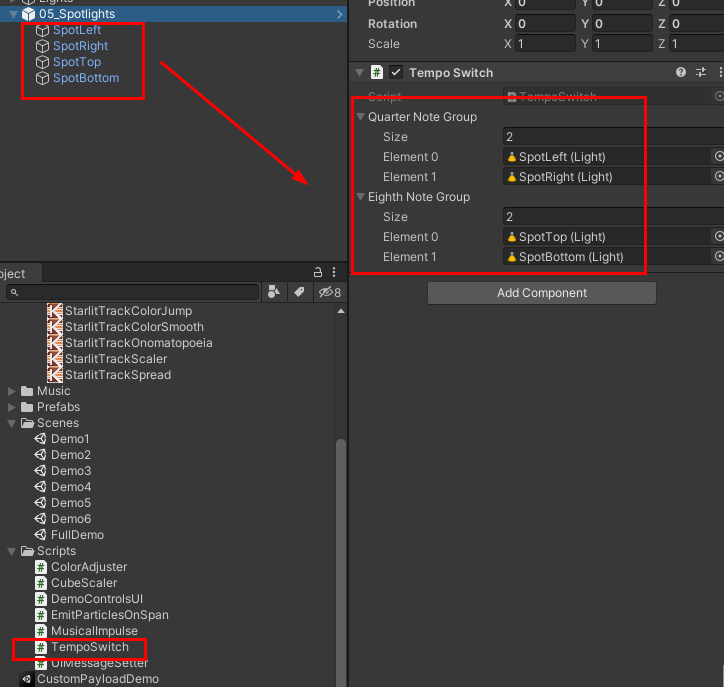Select Demo3 scene in Project
This screenshot has width=724, height=687.
71,471
